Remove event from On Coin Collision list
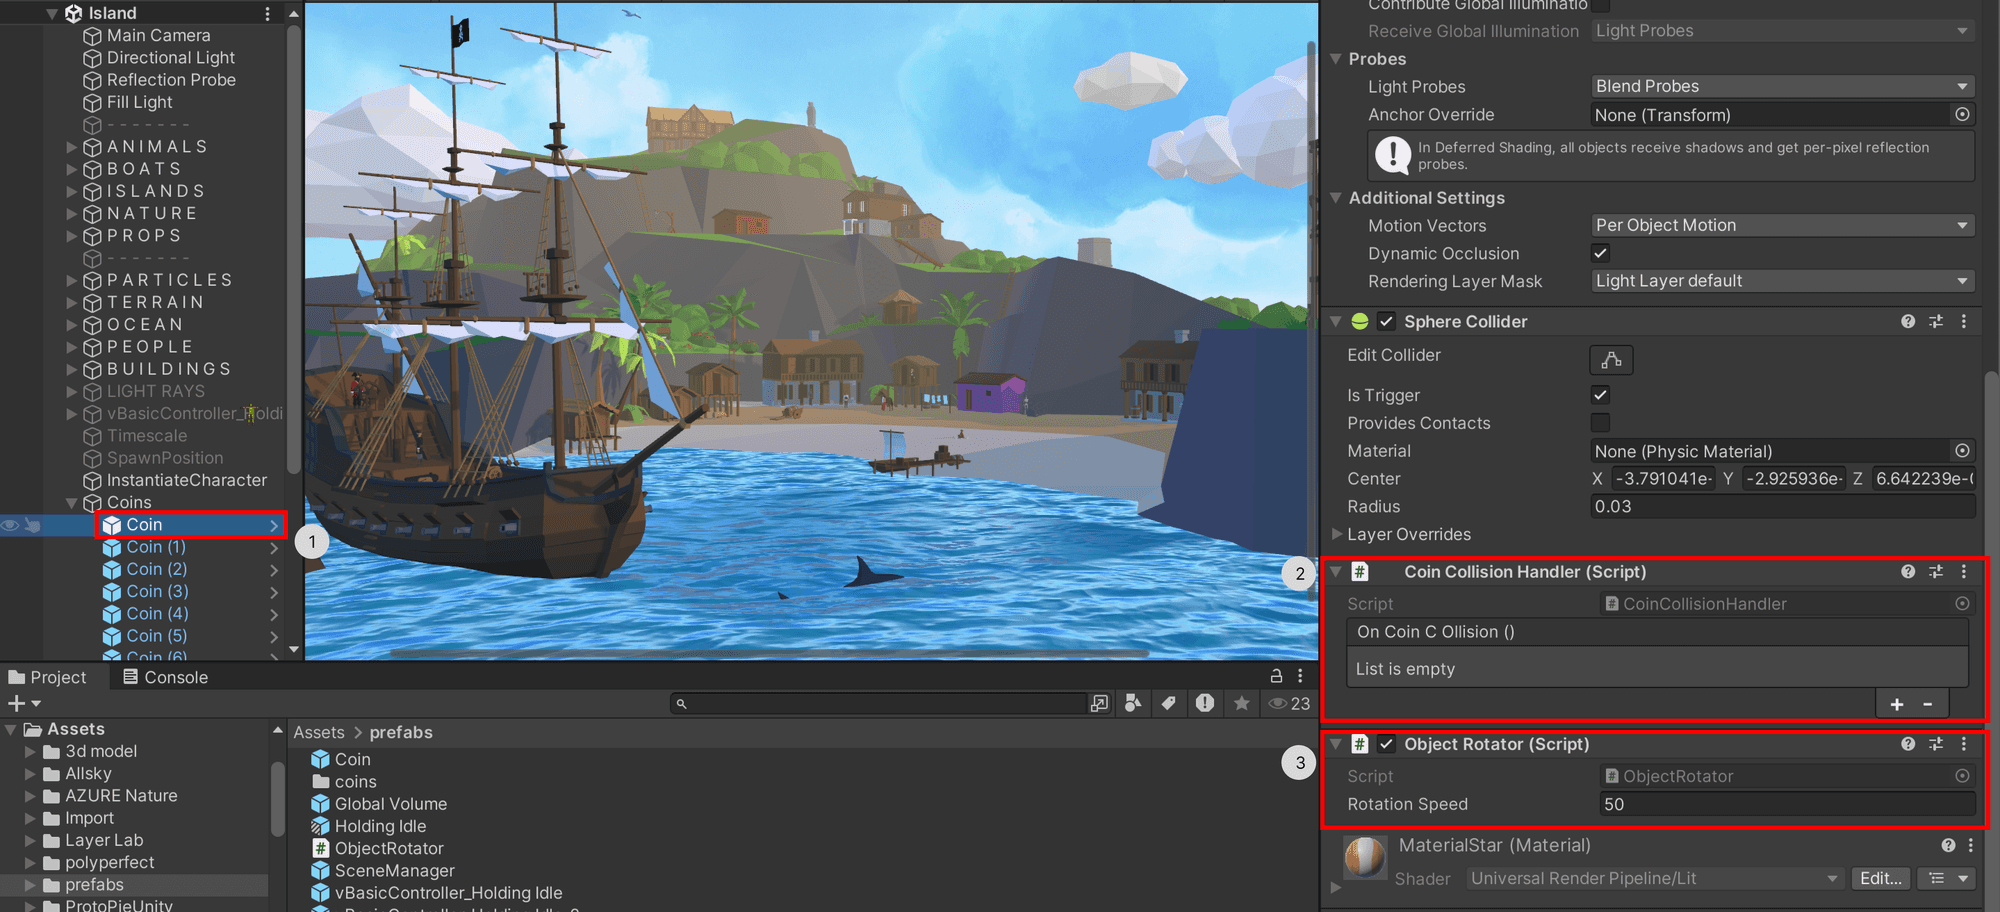The width and height of the screenshot is (2000, 912). pos(1928,704)
